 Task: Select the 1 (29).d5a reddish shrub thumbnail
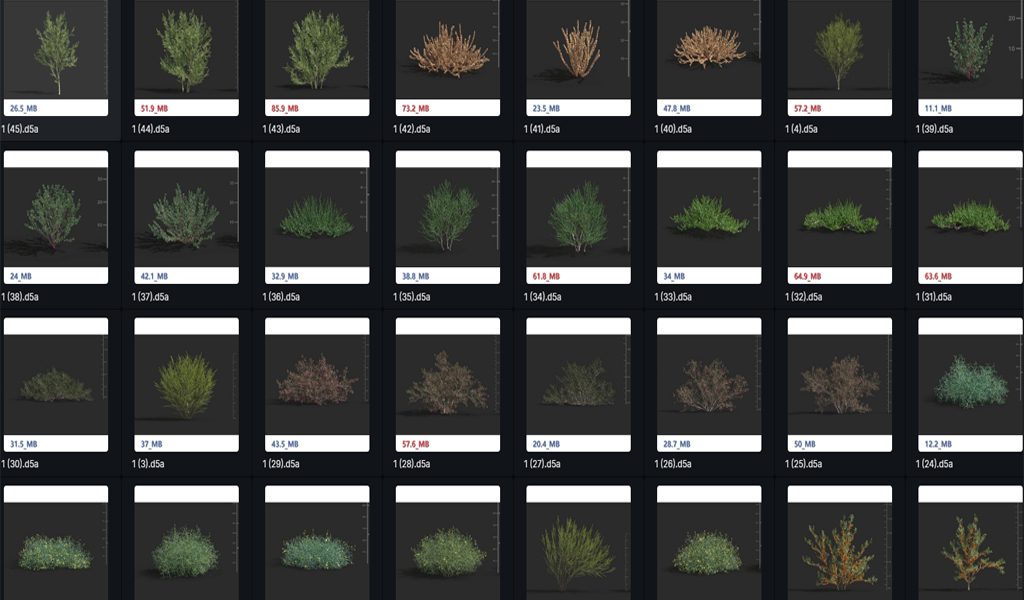click(317, 384)
